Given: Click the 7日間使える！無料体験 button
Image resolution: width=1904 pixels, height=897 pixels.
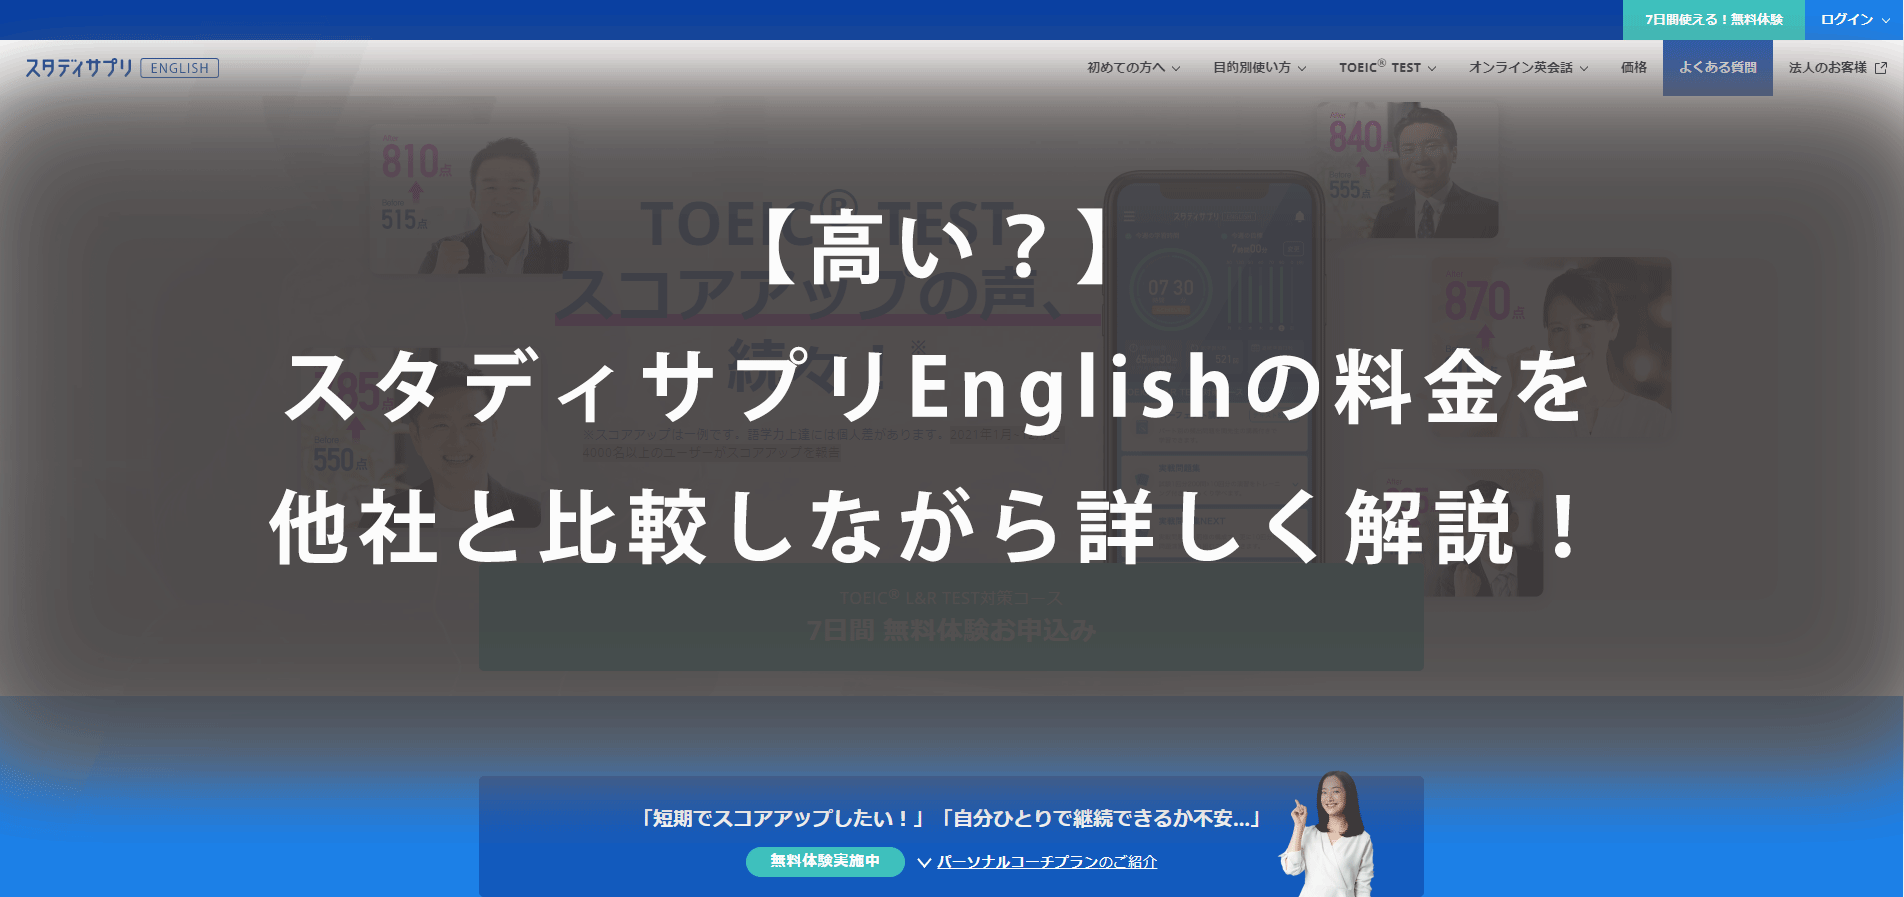Looking at the screenshot, I should pos(1713,20).
